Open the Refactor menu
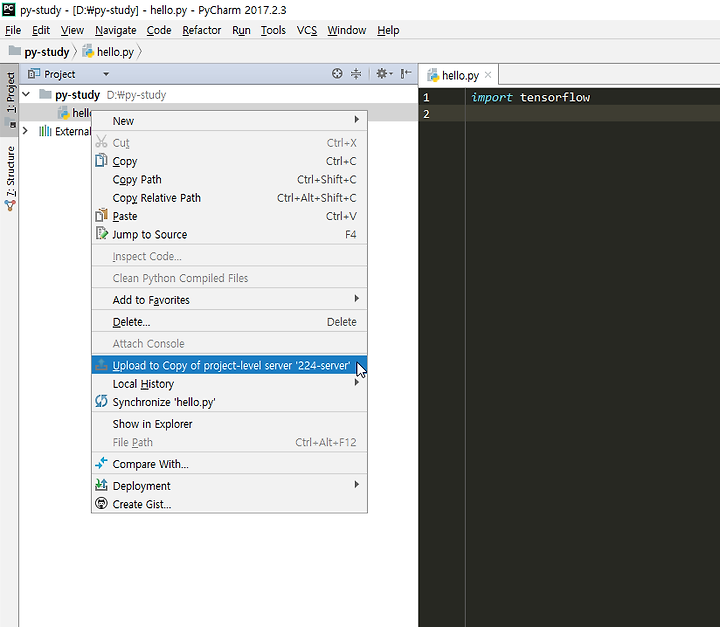The image size is (720, 627). 202,30
